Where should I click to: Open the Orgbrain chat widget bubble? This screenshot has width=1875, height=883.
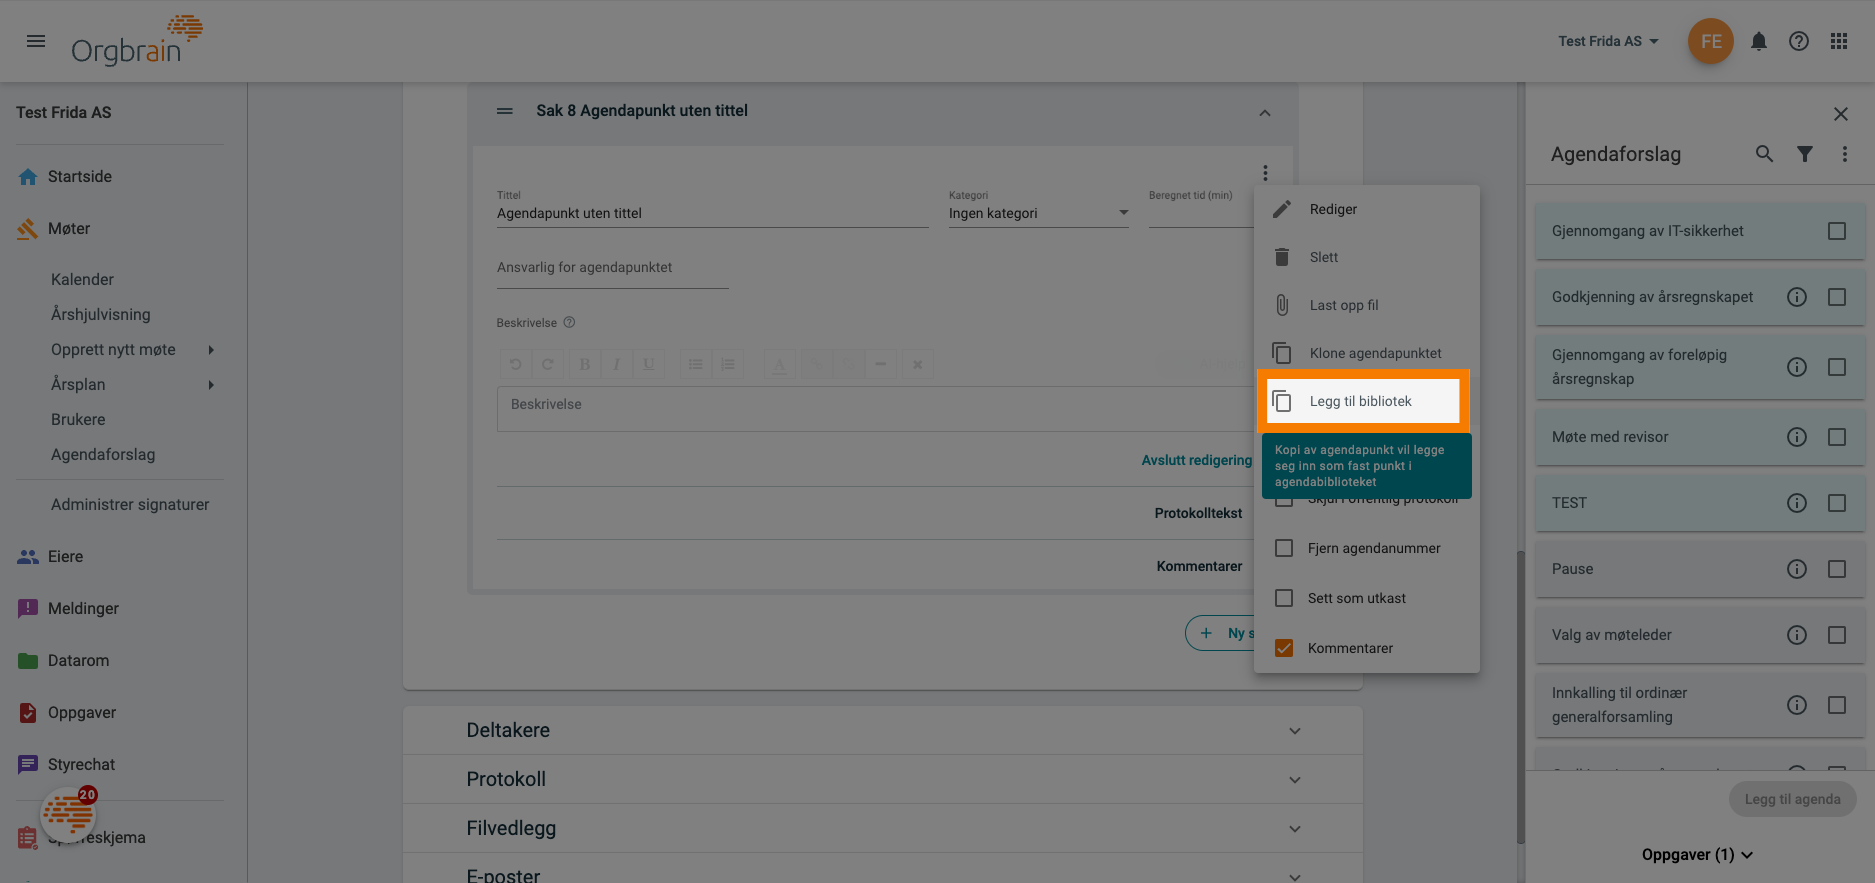[68, 815]
